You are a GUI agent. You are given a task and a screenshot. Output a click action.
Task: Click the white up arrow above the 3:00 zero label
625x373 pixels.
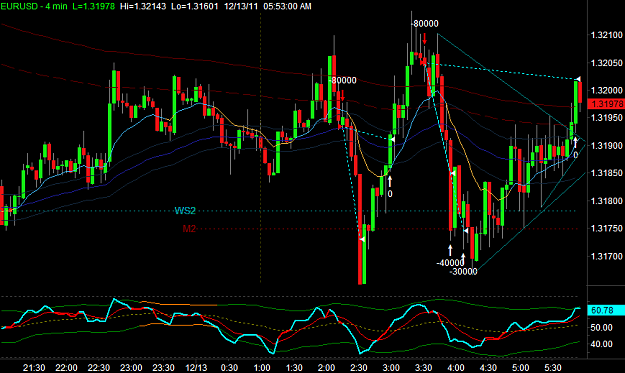[x=390, y=181]
